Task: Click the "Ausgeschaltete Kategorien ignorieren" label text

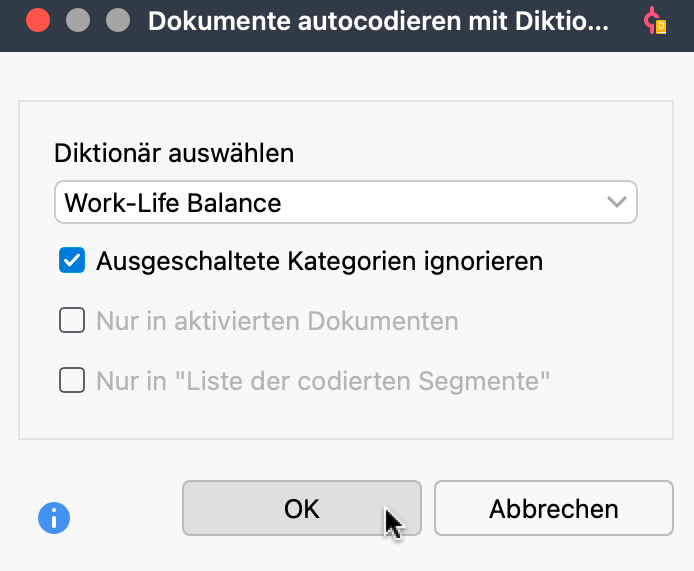Action: (319, 262)
